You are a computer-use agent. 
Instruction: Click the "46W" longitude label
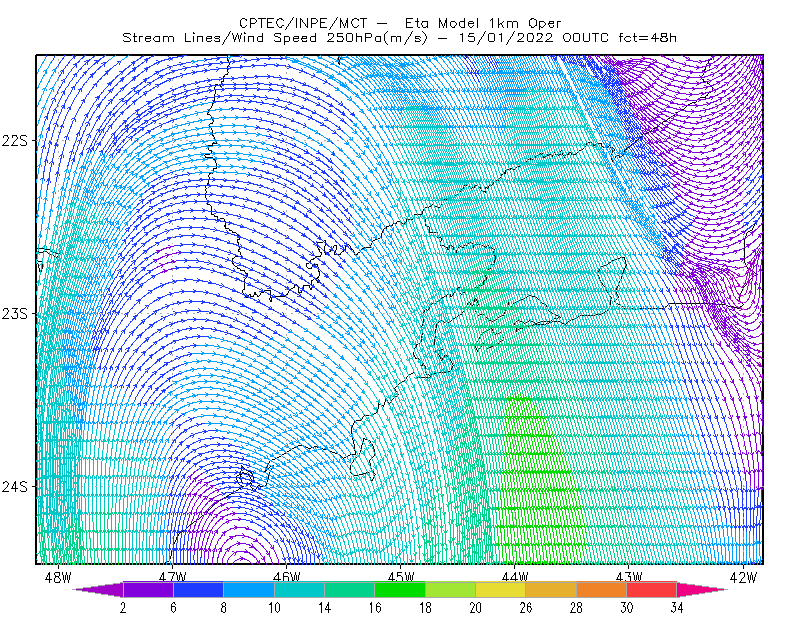point(287,577)
